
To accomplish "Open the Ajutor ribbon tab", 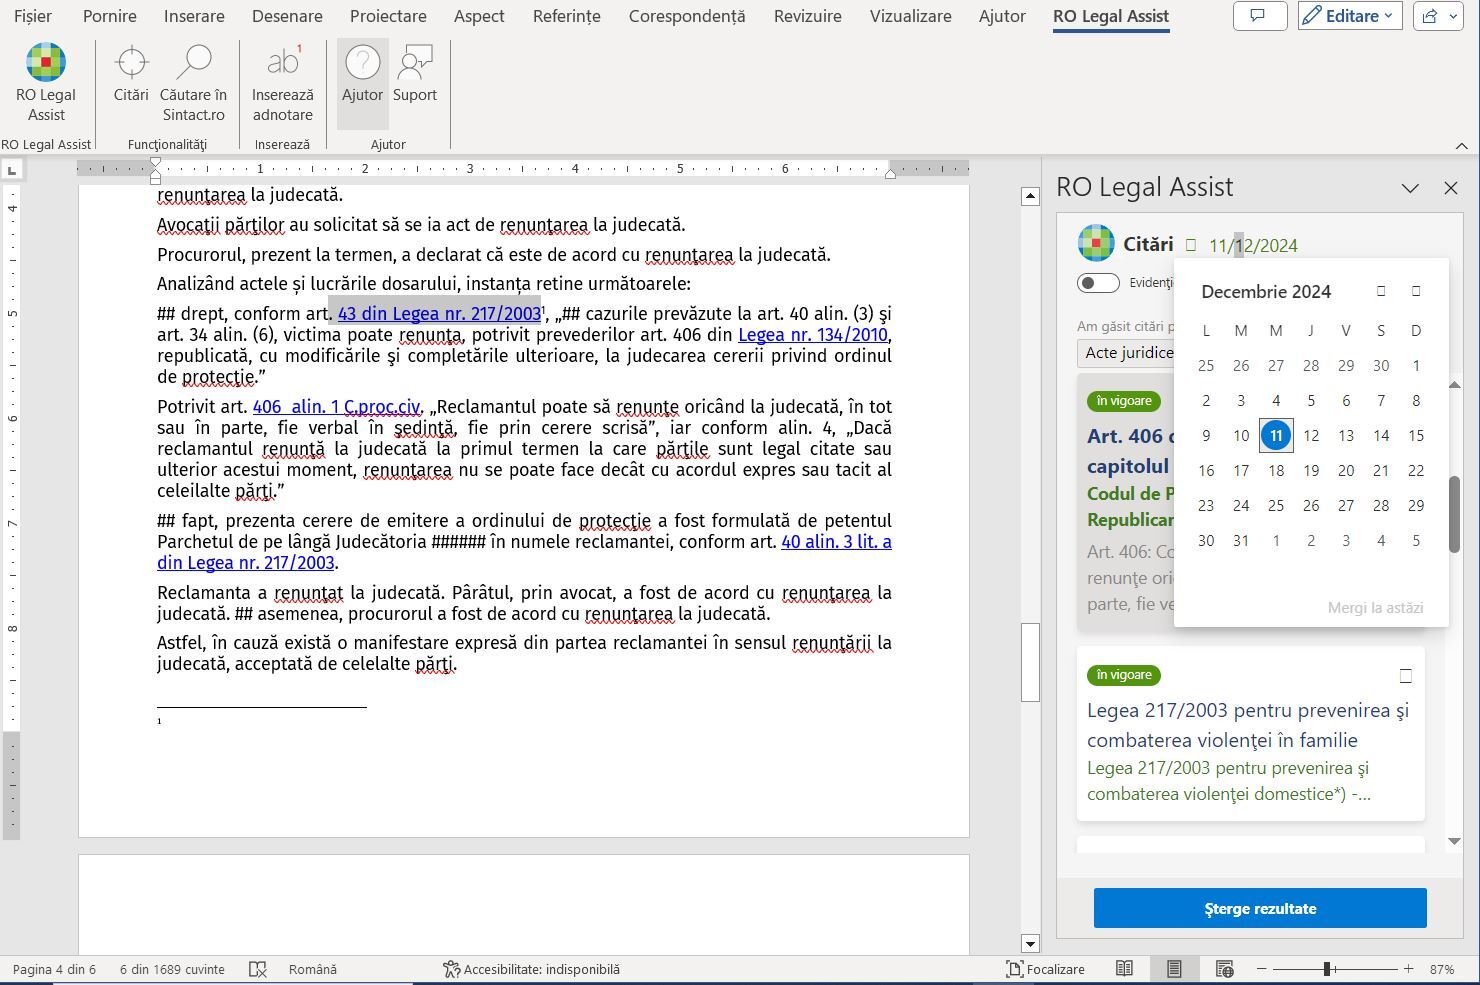I will (x=1002, y=16).
